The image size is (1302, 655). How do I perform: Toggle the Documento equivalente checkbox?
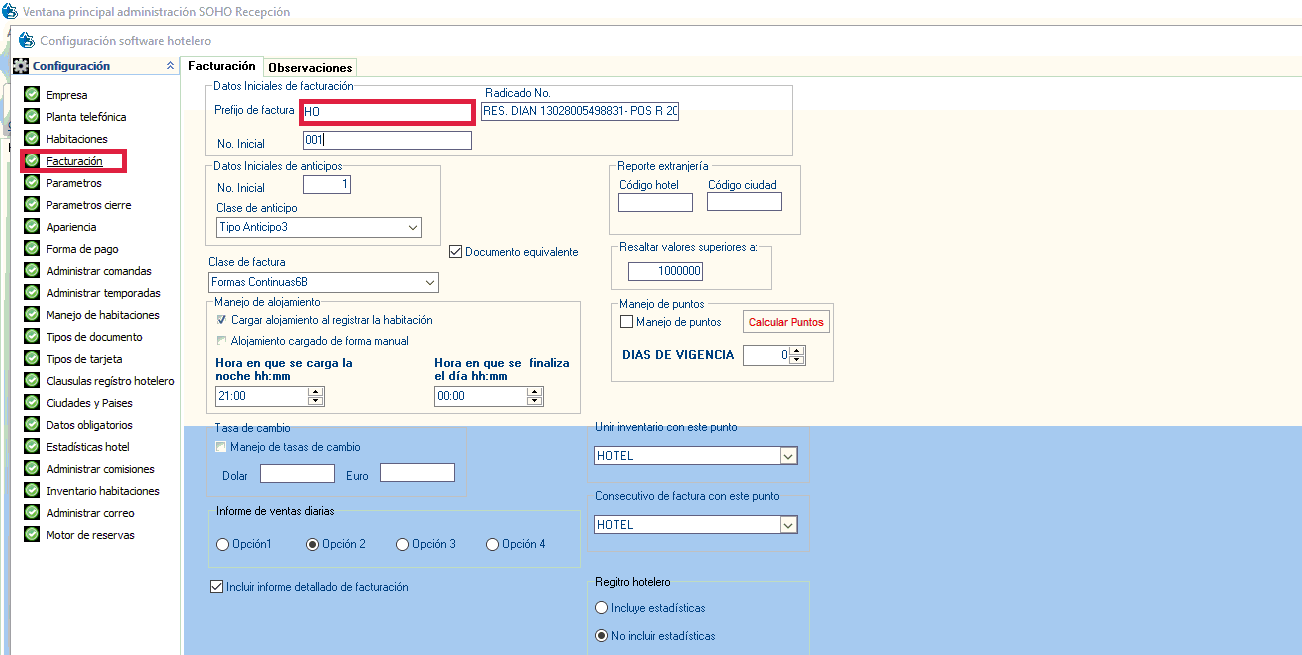[456, 252]
